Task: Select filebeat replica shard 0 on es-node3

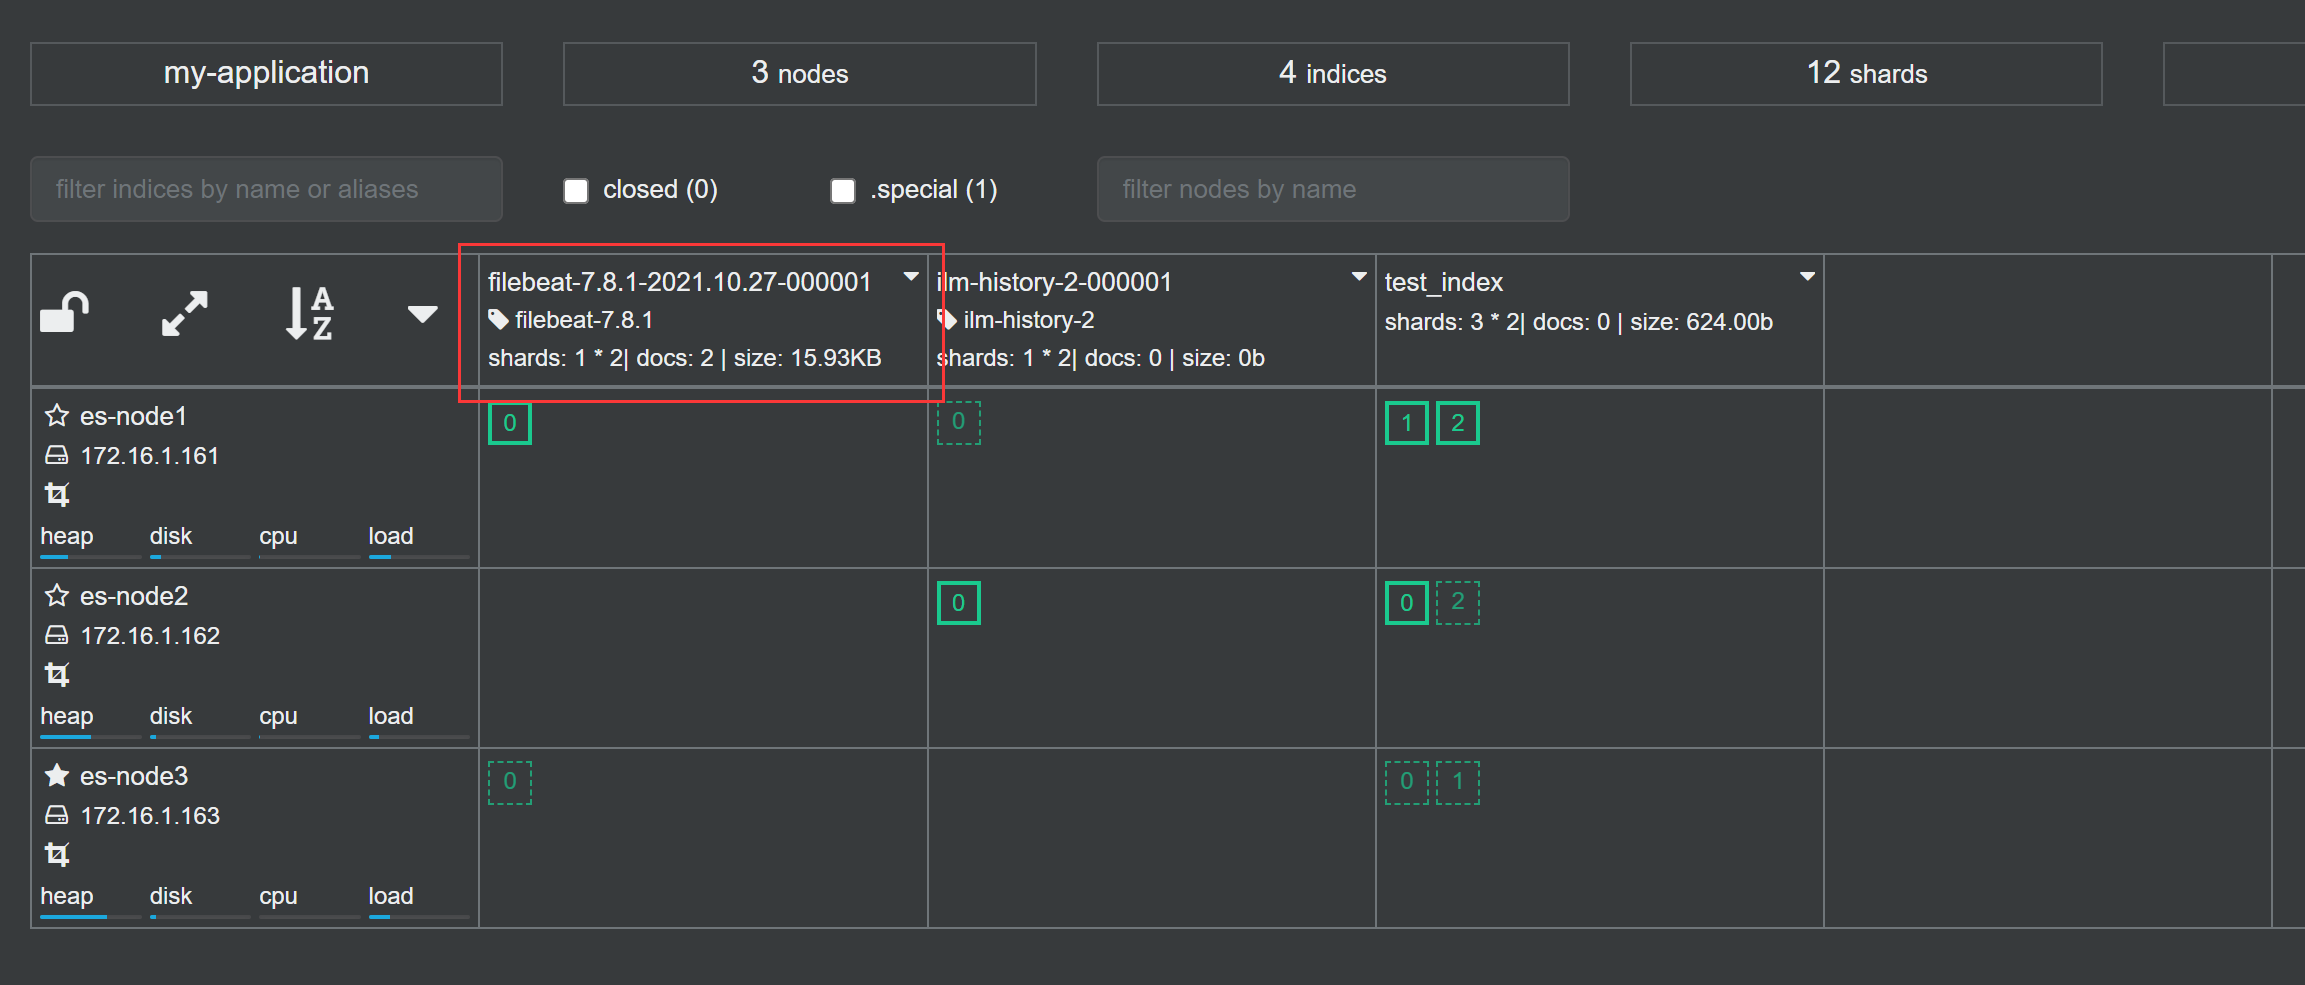Action: click(x=510, y=783)
